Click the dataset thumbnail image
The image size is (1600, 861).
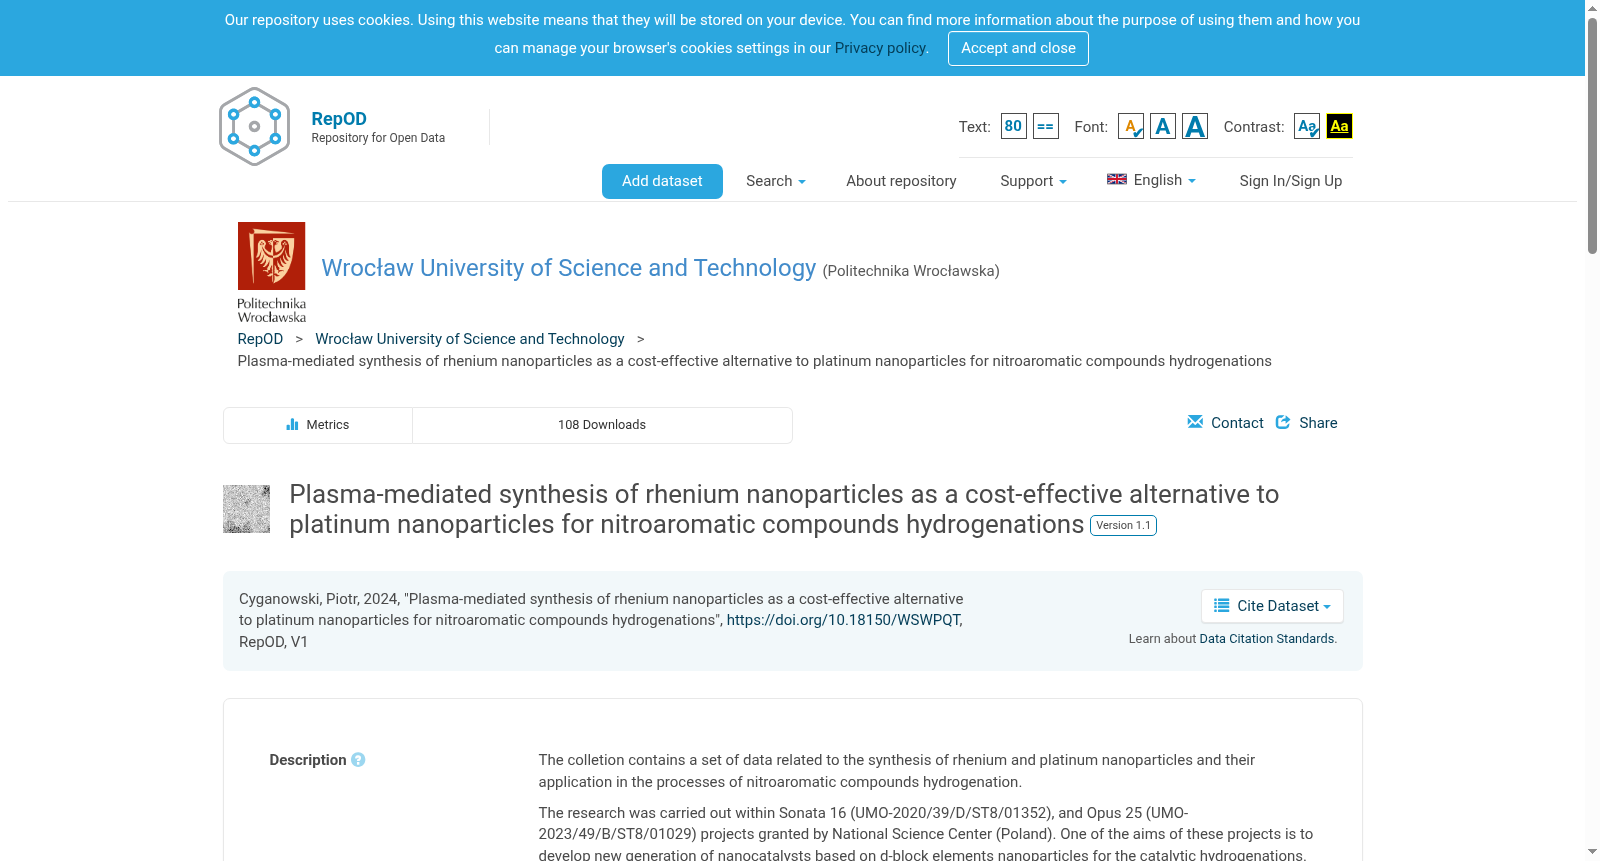(x=246, y=509)
